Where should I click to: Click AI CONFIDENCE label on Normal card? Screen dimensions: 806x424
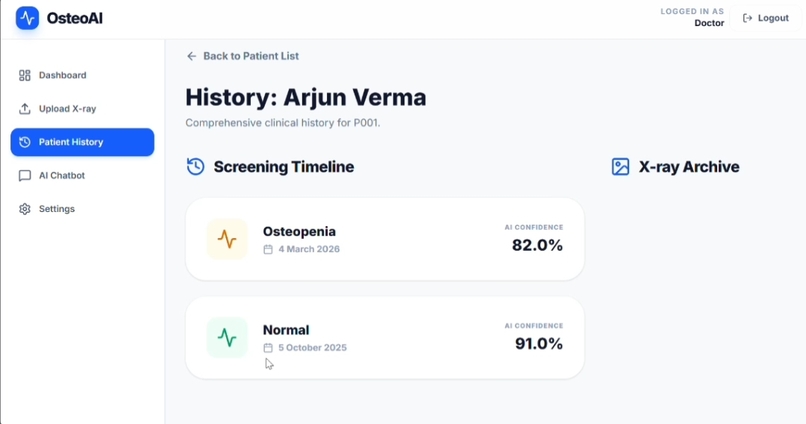coord(534,326)
